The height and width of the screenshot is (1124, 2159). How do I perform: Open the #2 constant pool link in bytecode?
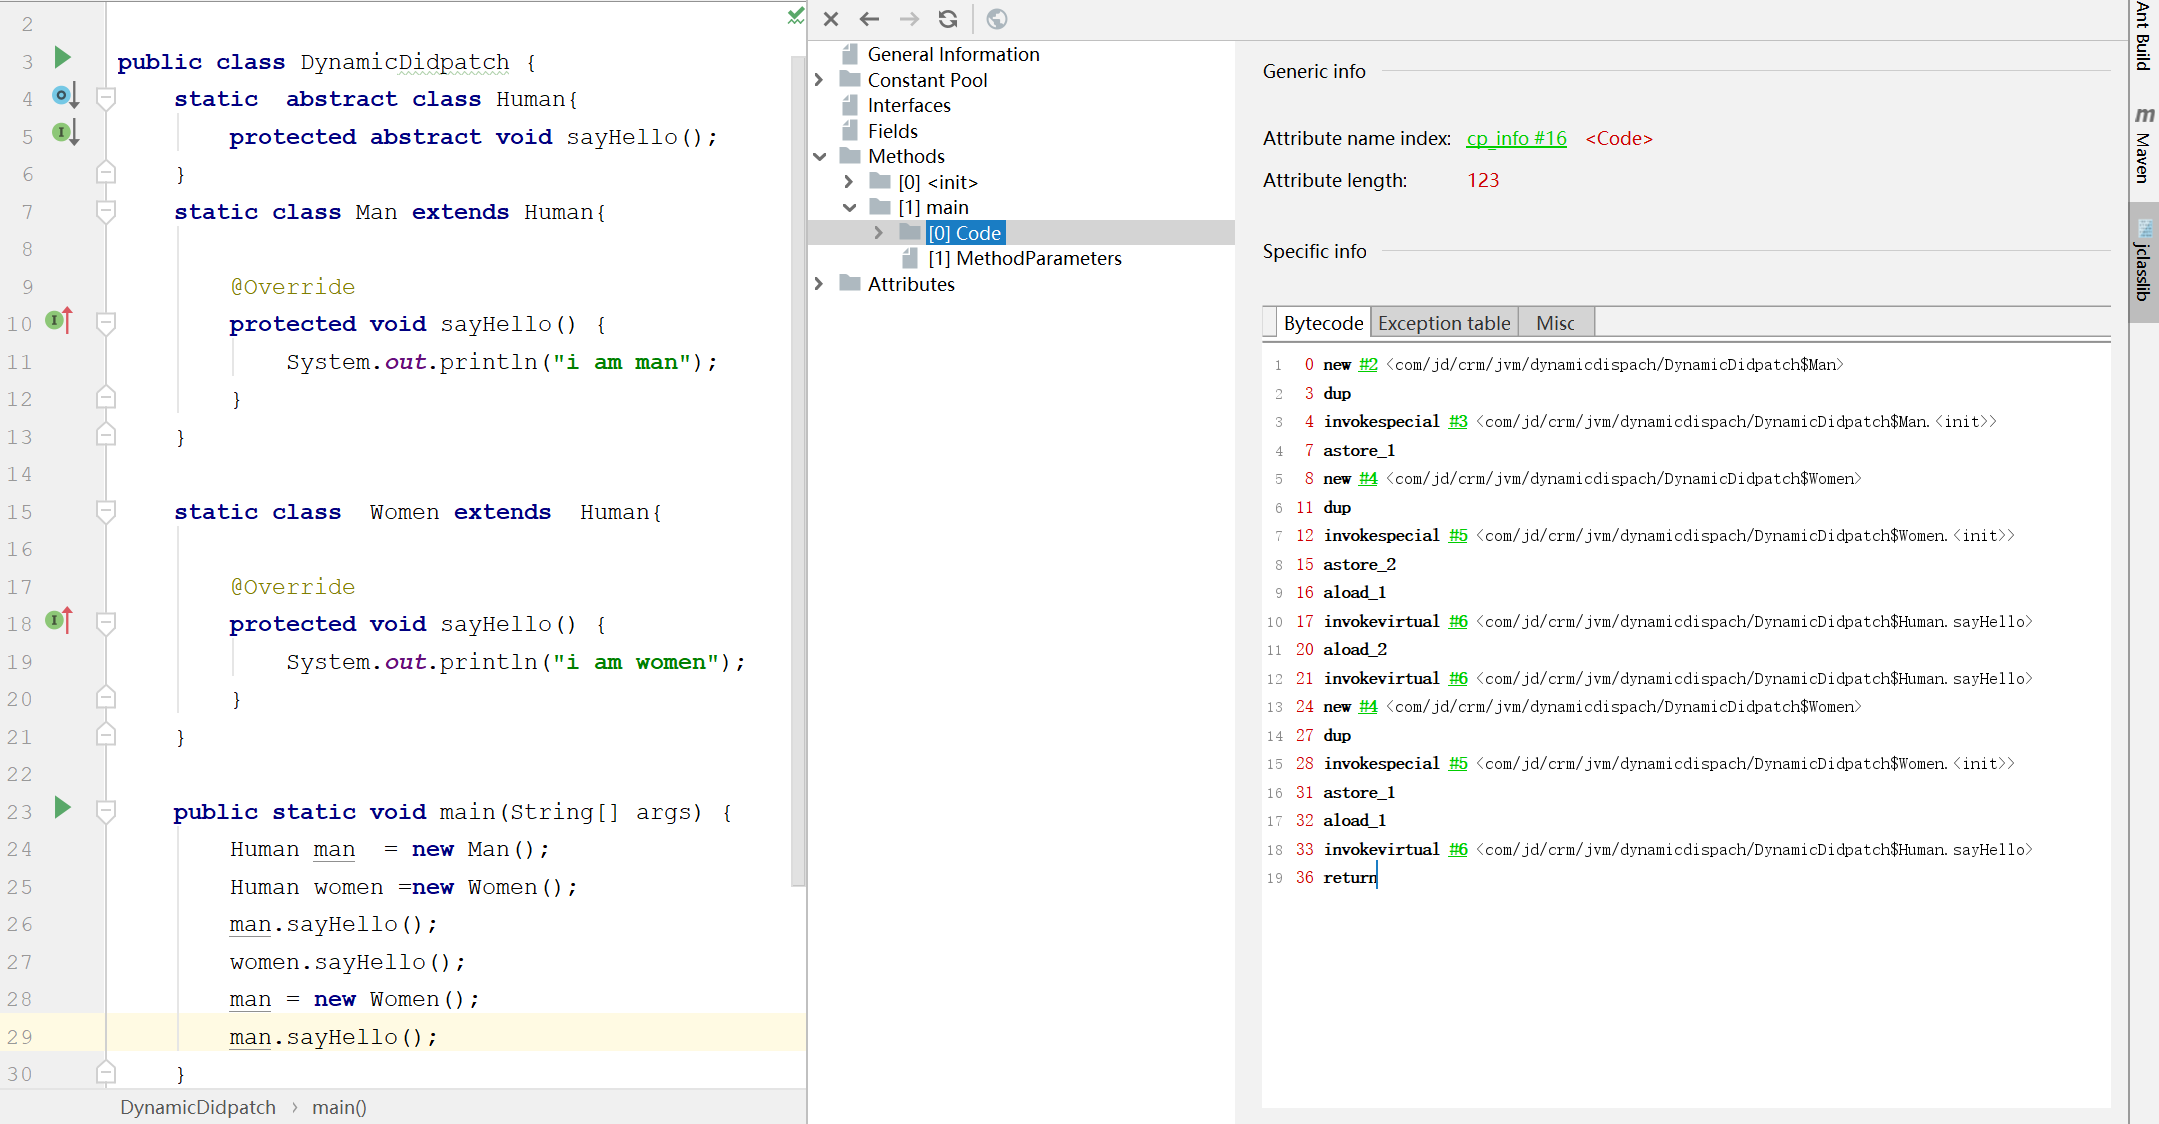(1368, 365)
